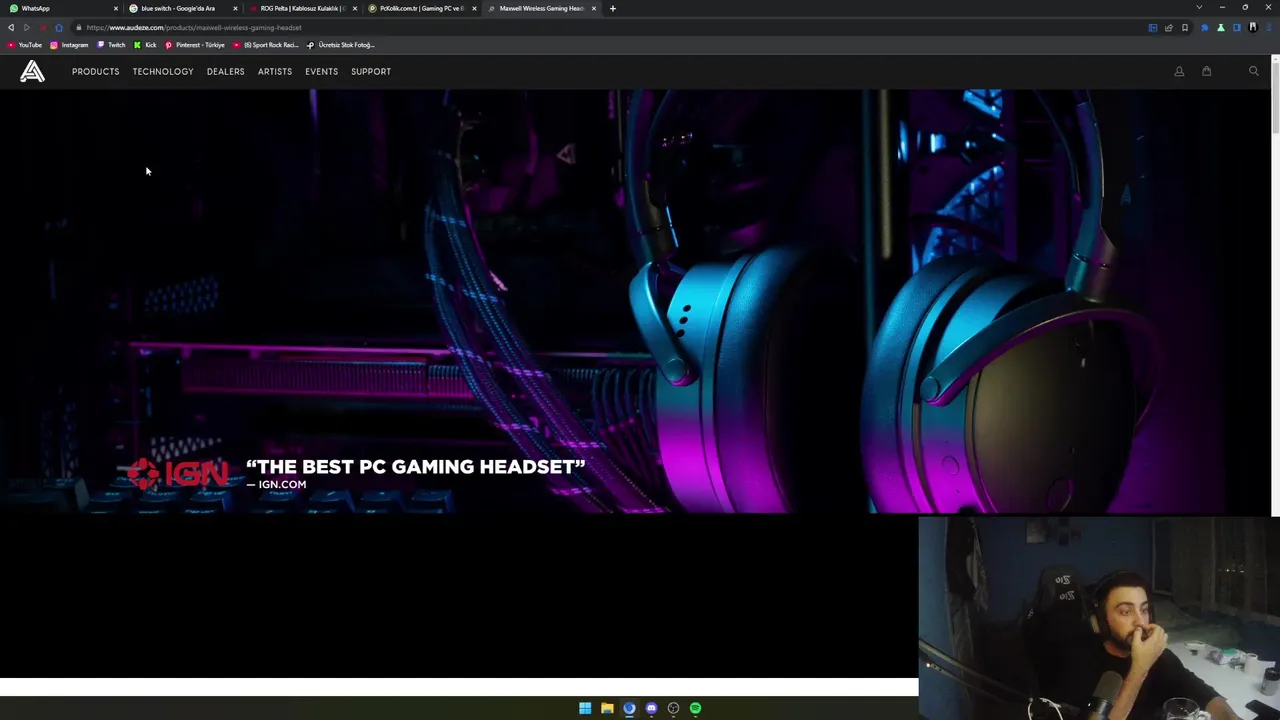Viewport: 1280px width, 720px height.
Task: Close the WhatsApp tab
Action: tap(115, 8)
